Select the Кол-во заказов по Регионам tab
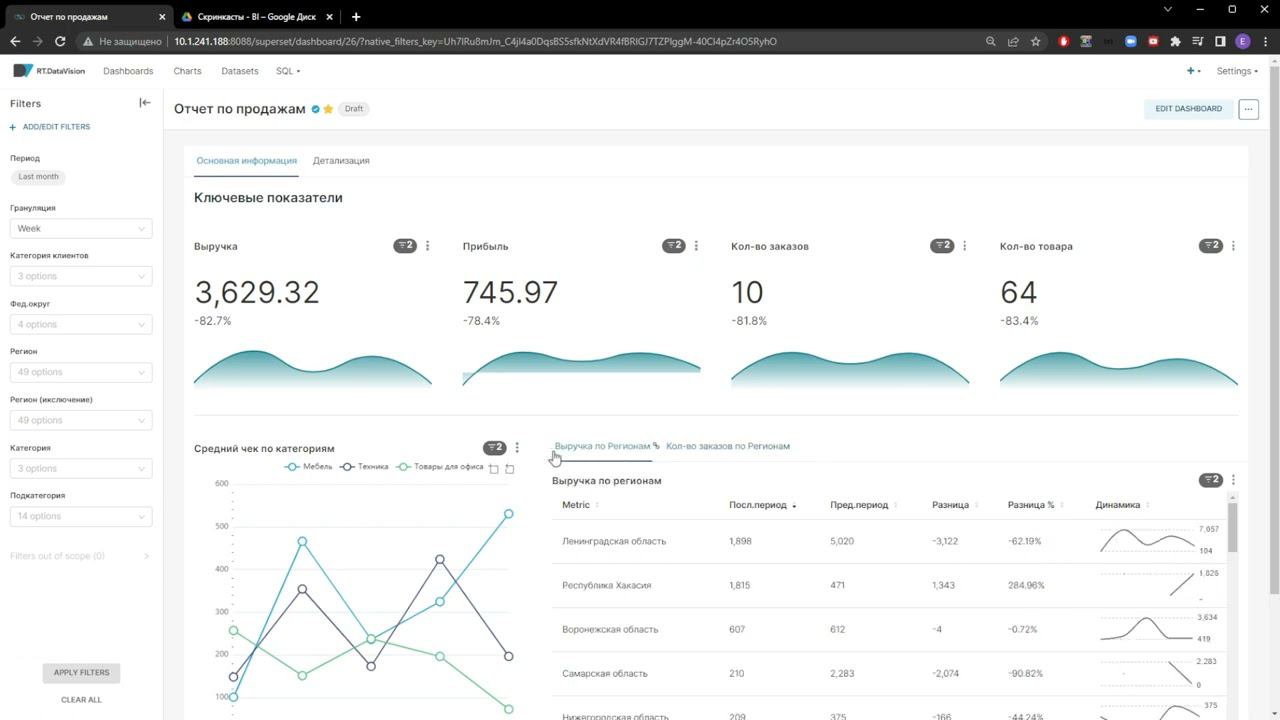 [x=728, y=446]
